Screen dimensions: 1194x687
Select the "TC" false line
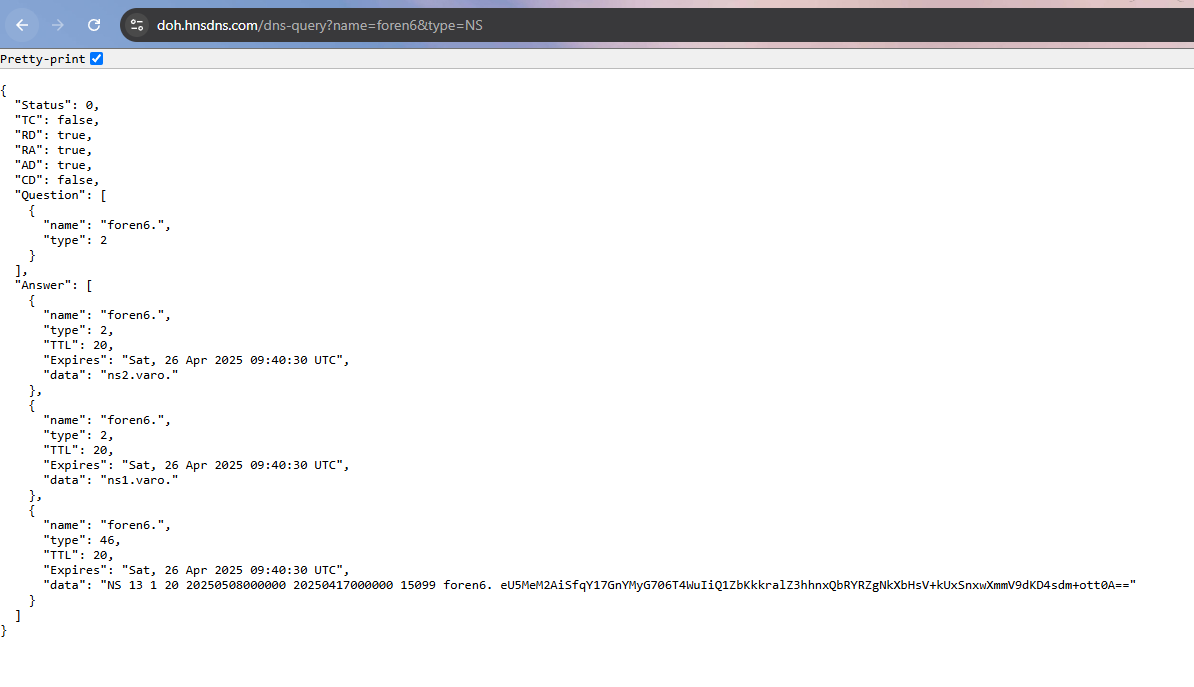point(57,120)
